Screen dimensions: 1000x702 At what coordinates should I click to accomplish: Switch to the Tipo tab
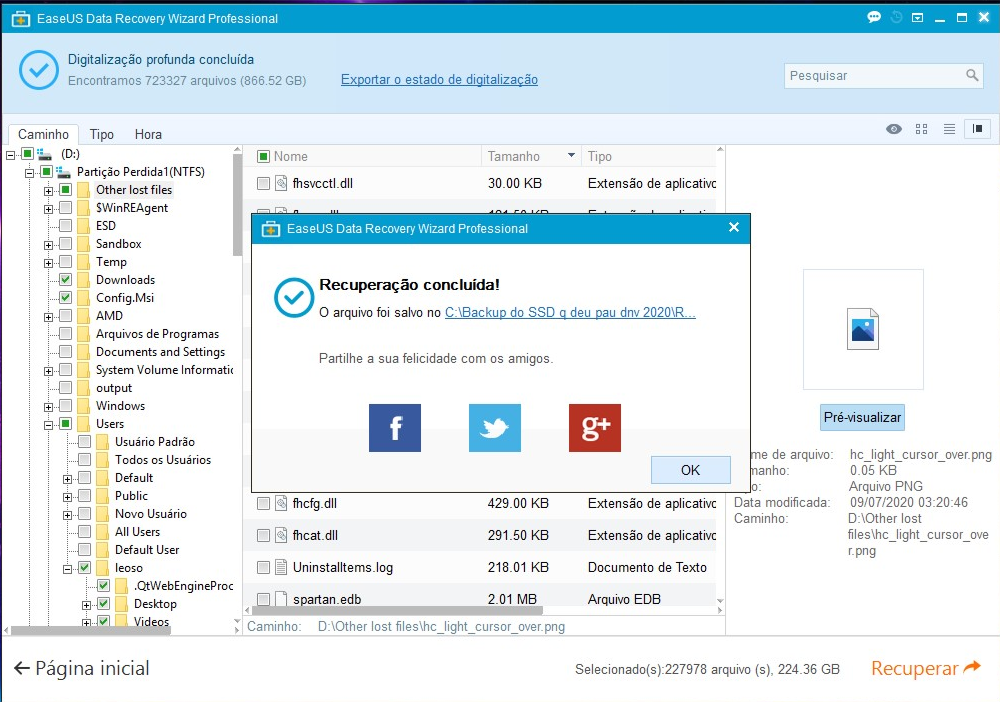(x=101, y=134)
